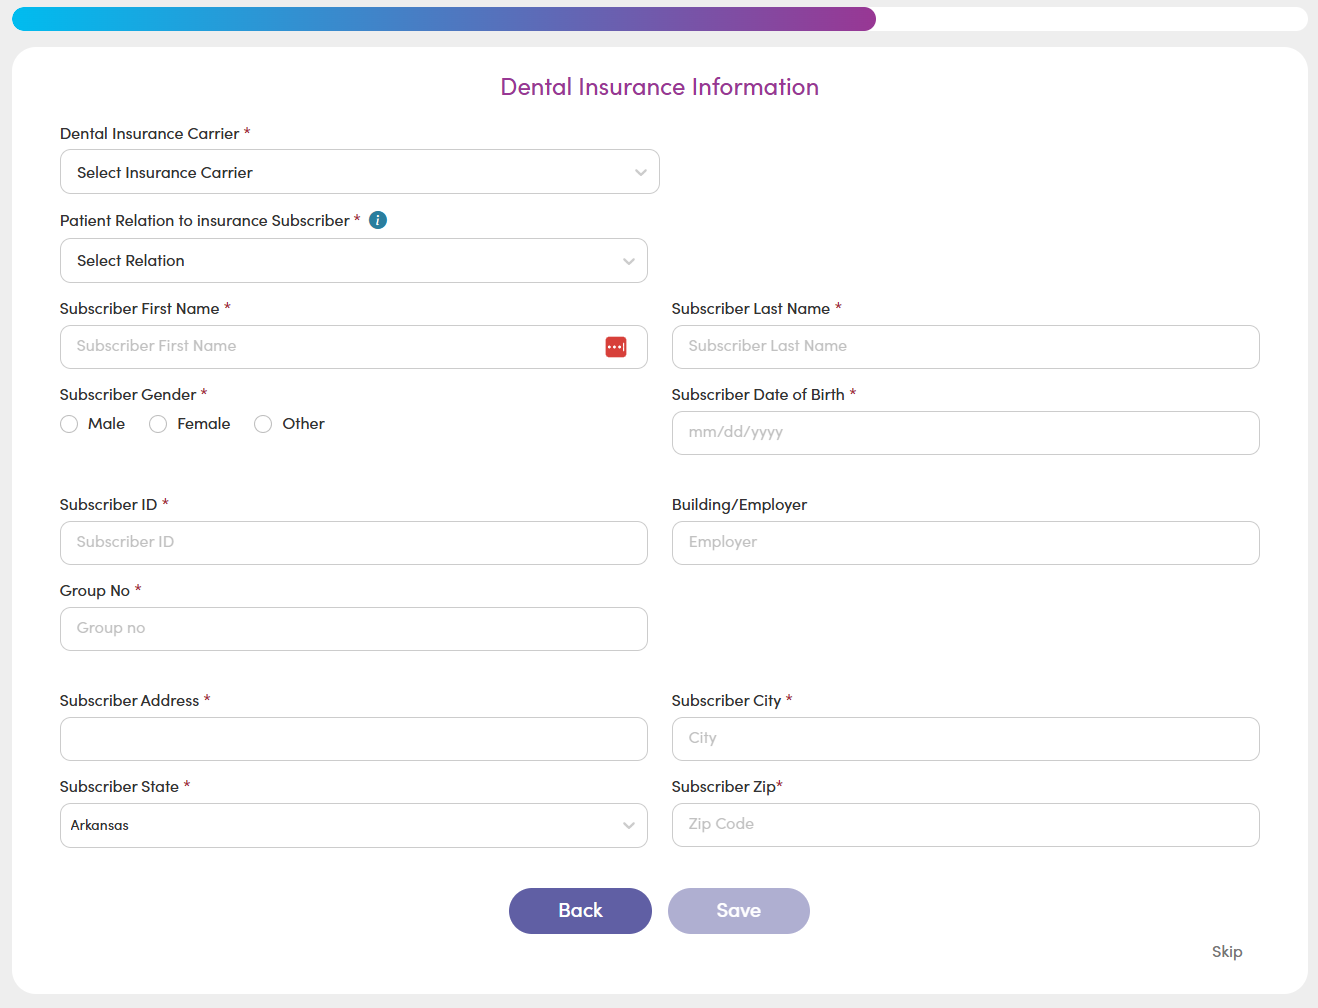Screen dimensions: 1318x1008
Task: Click the Save button
Action: pos(739,911)
